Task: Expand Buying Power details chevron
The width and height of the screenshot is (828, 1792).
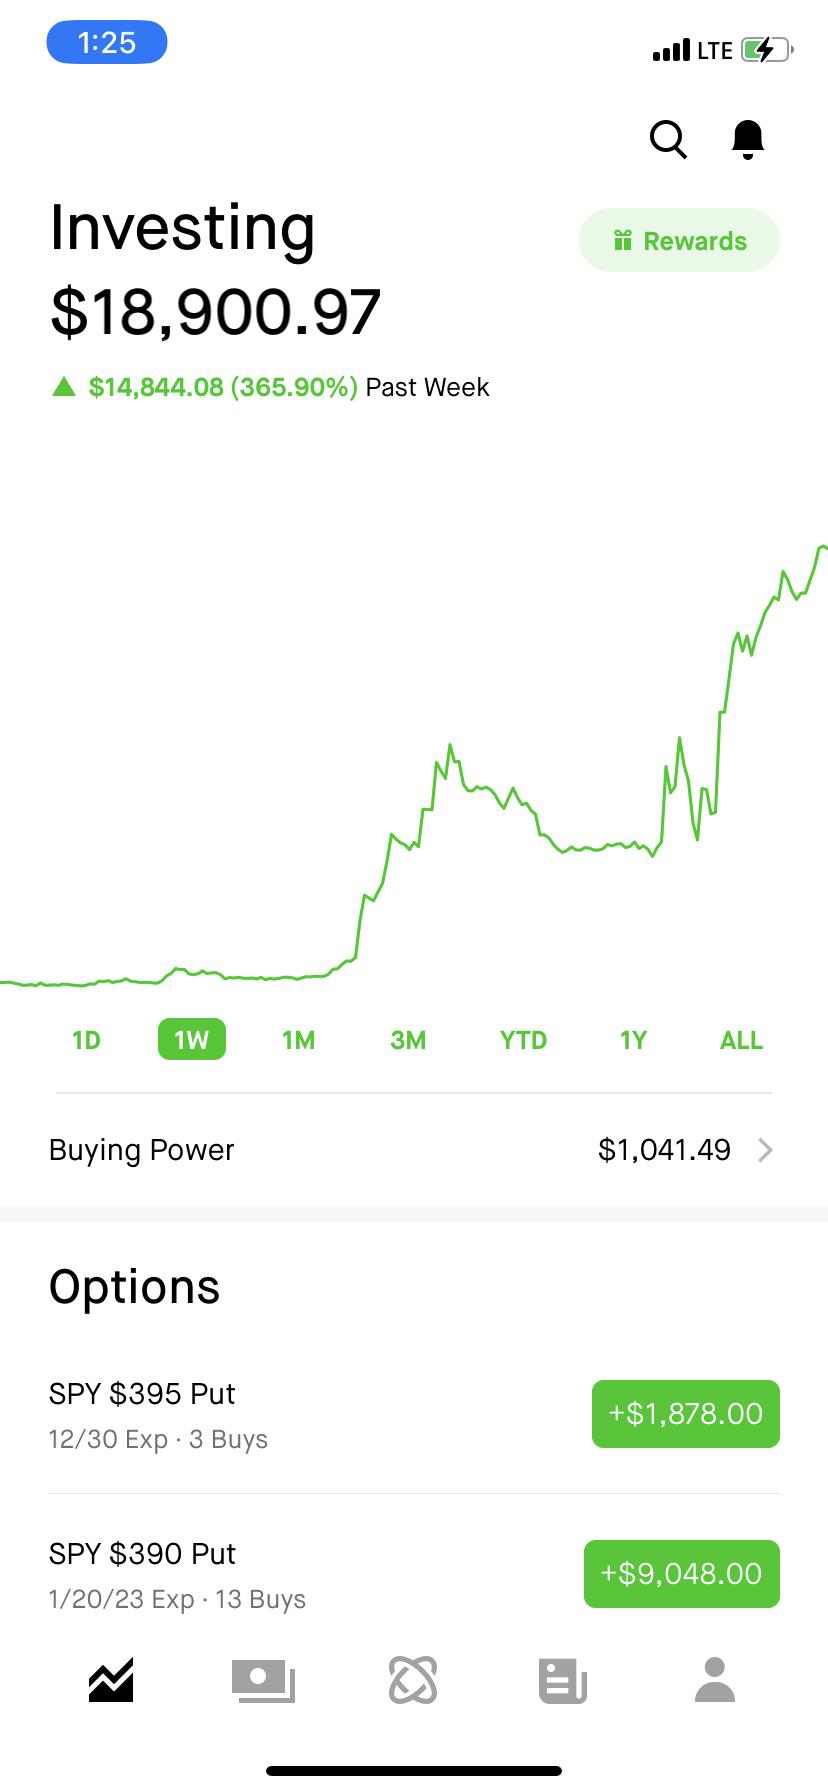Action: 765,1150
